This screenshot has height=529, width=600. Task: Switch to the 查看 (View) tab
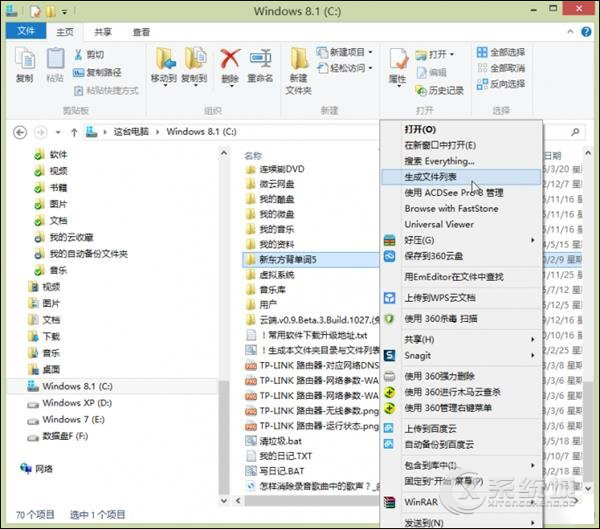click(141, 32)
